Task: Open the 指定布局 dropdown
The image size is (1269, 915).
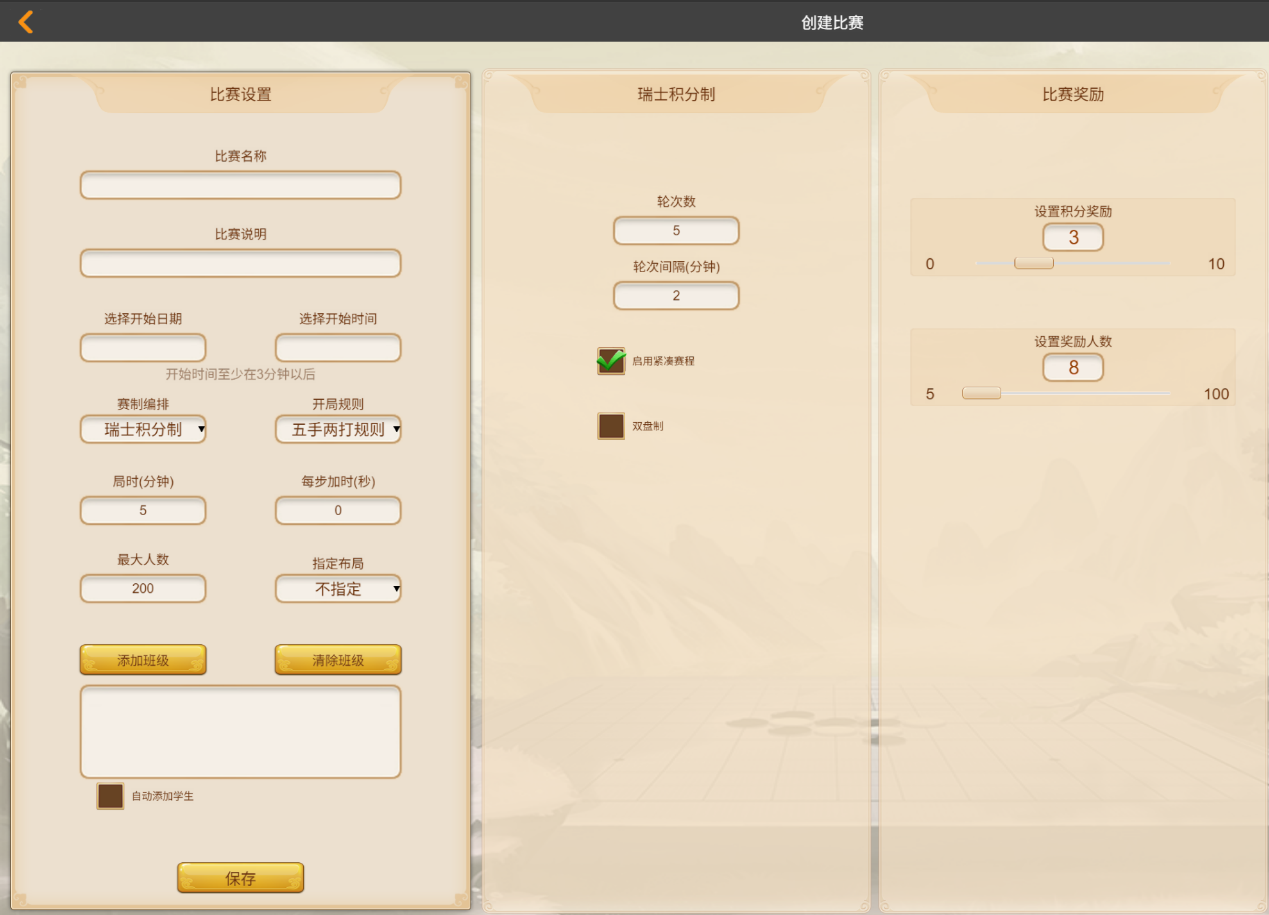Action: [338, 589]
